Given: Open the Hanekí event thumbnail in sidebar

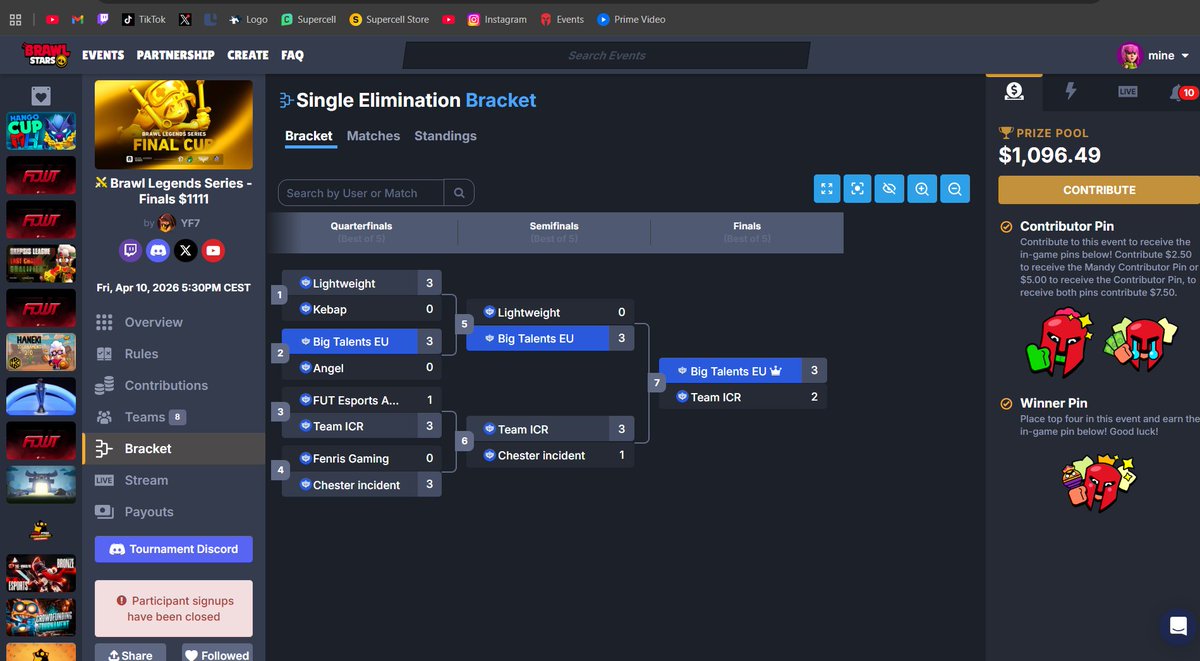Looking at the screenshot, I should [x=41, y=352].
